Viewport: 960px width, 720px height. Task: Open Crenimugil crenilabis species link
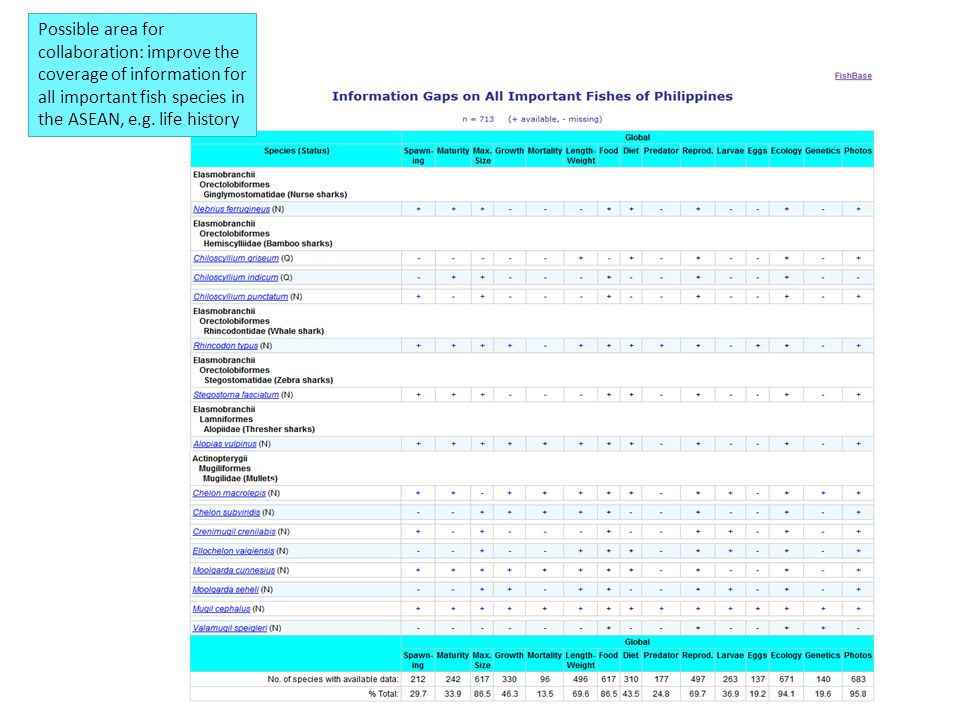[x=234, y=532]
